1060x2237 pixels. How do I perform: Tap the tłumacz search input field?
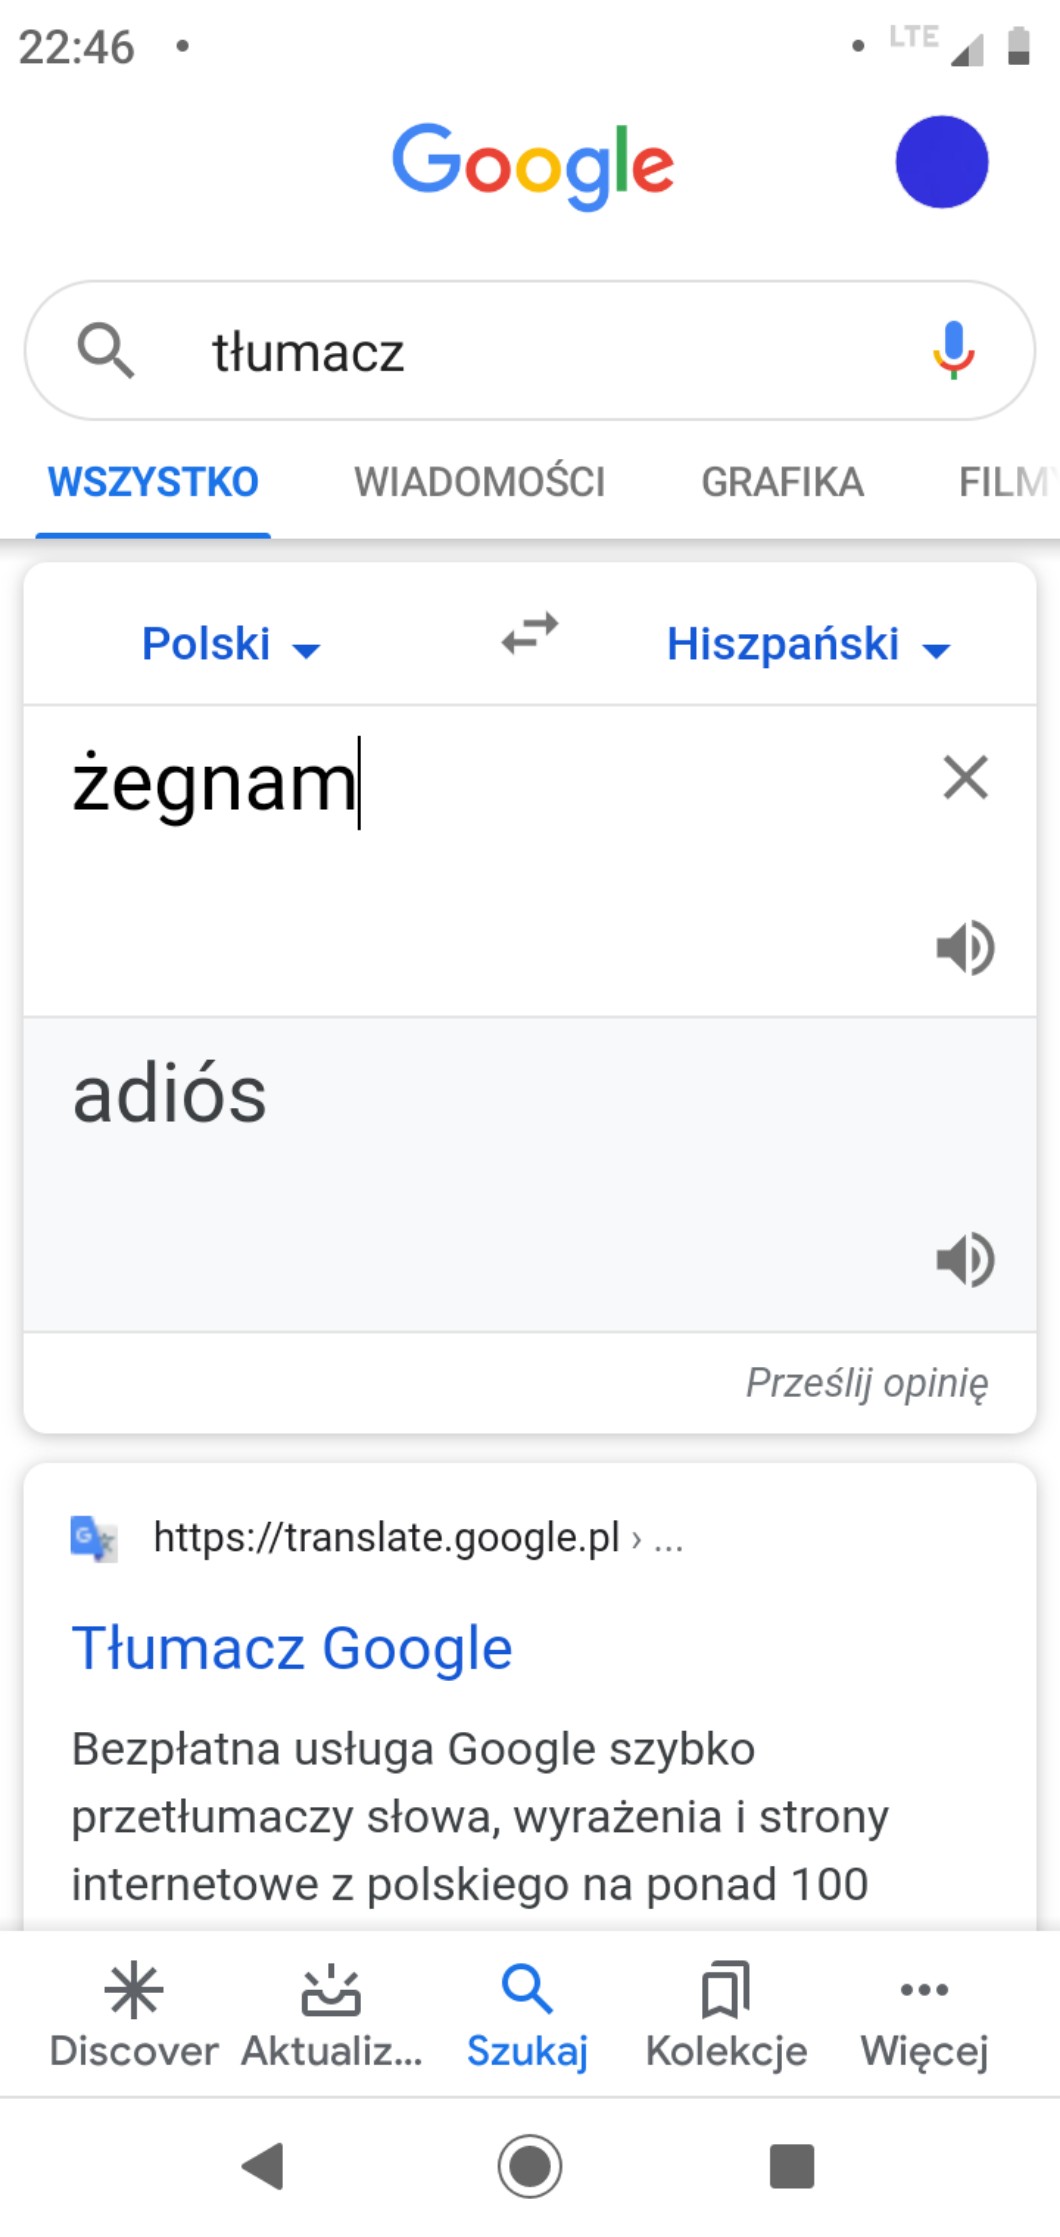coord(540,352)
